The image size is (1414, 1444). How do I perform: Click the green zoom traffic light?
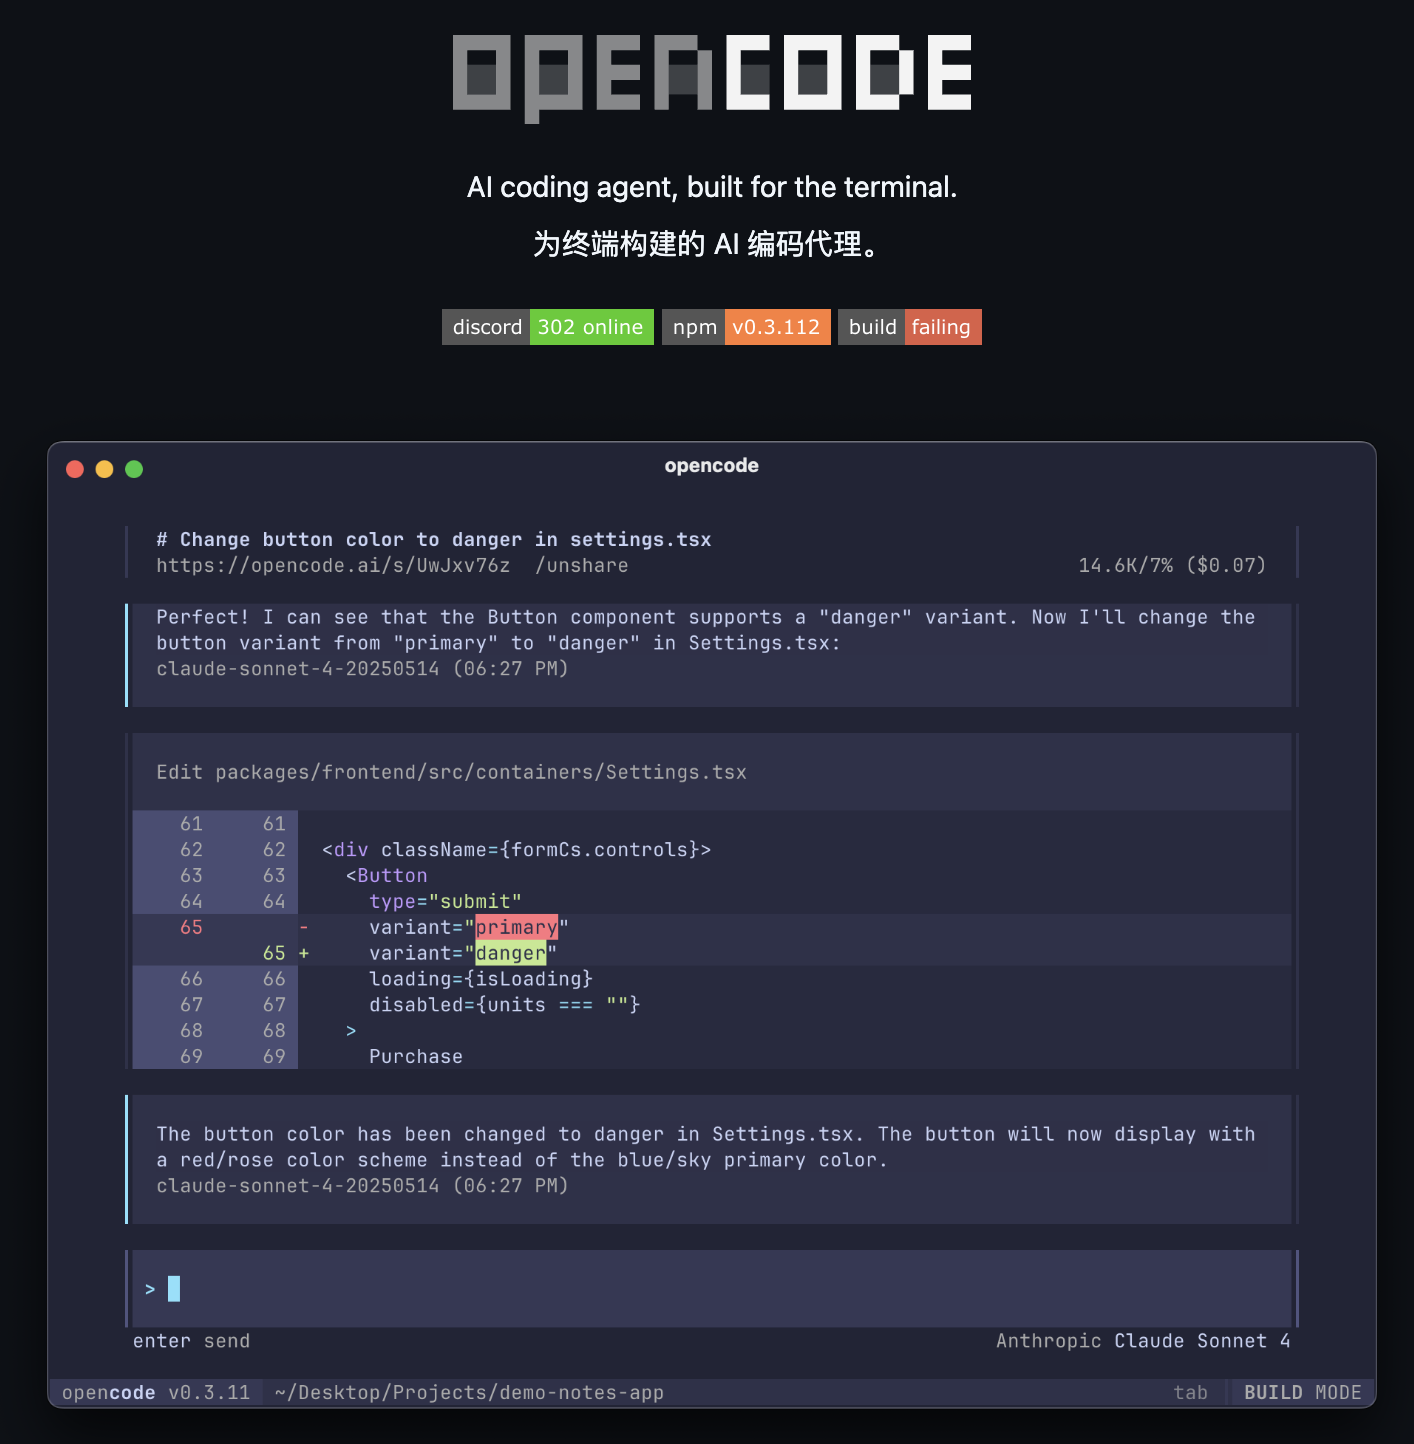coord(133,468)
